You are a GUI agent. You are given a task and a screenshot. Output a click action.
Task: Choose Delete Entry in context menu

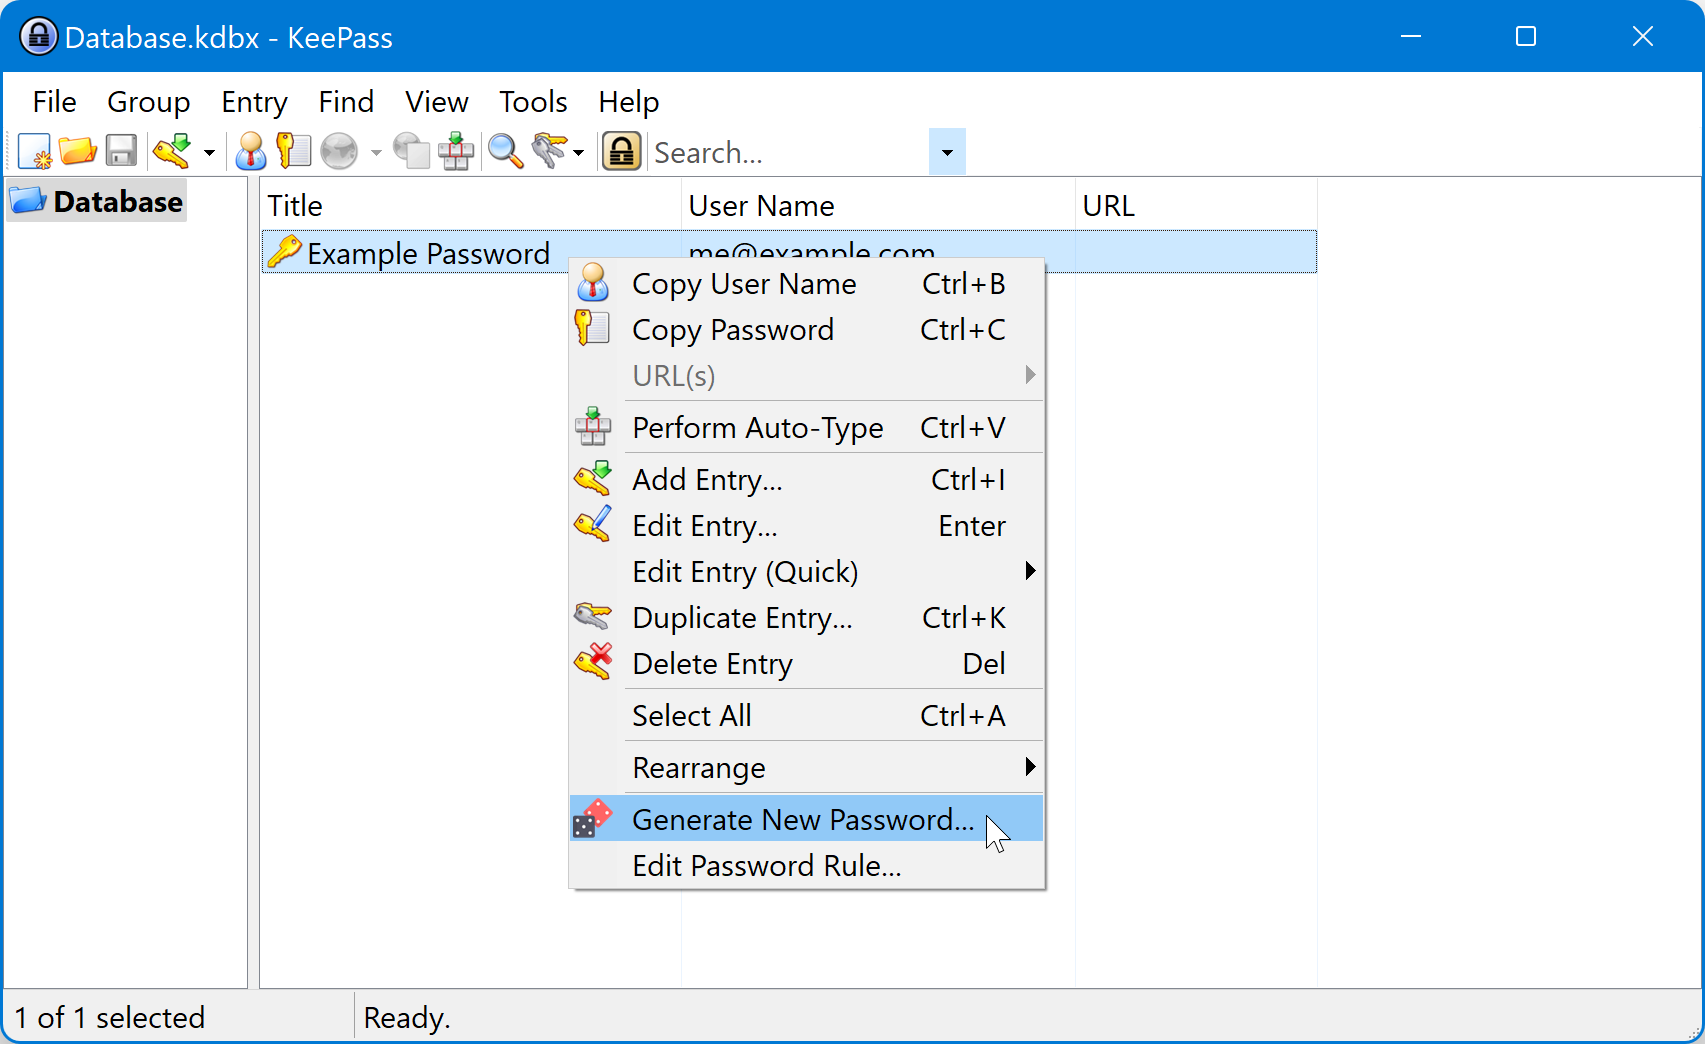[x=807, y=664]
